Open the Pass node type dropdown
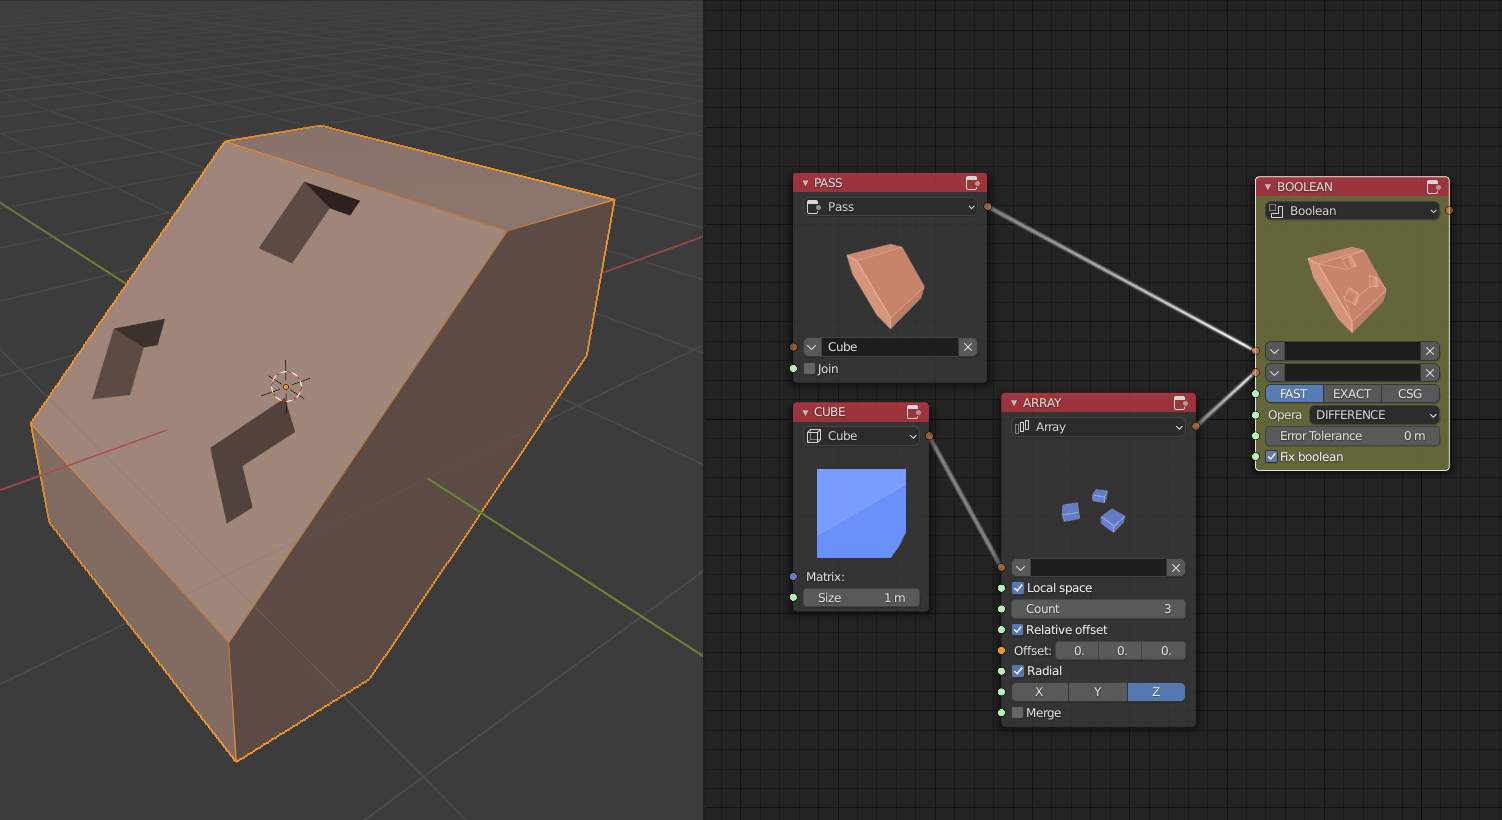 pos(890,207)
